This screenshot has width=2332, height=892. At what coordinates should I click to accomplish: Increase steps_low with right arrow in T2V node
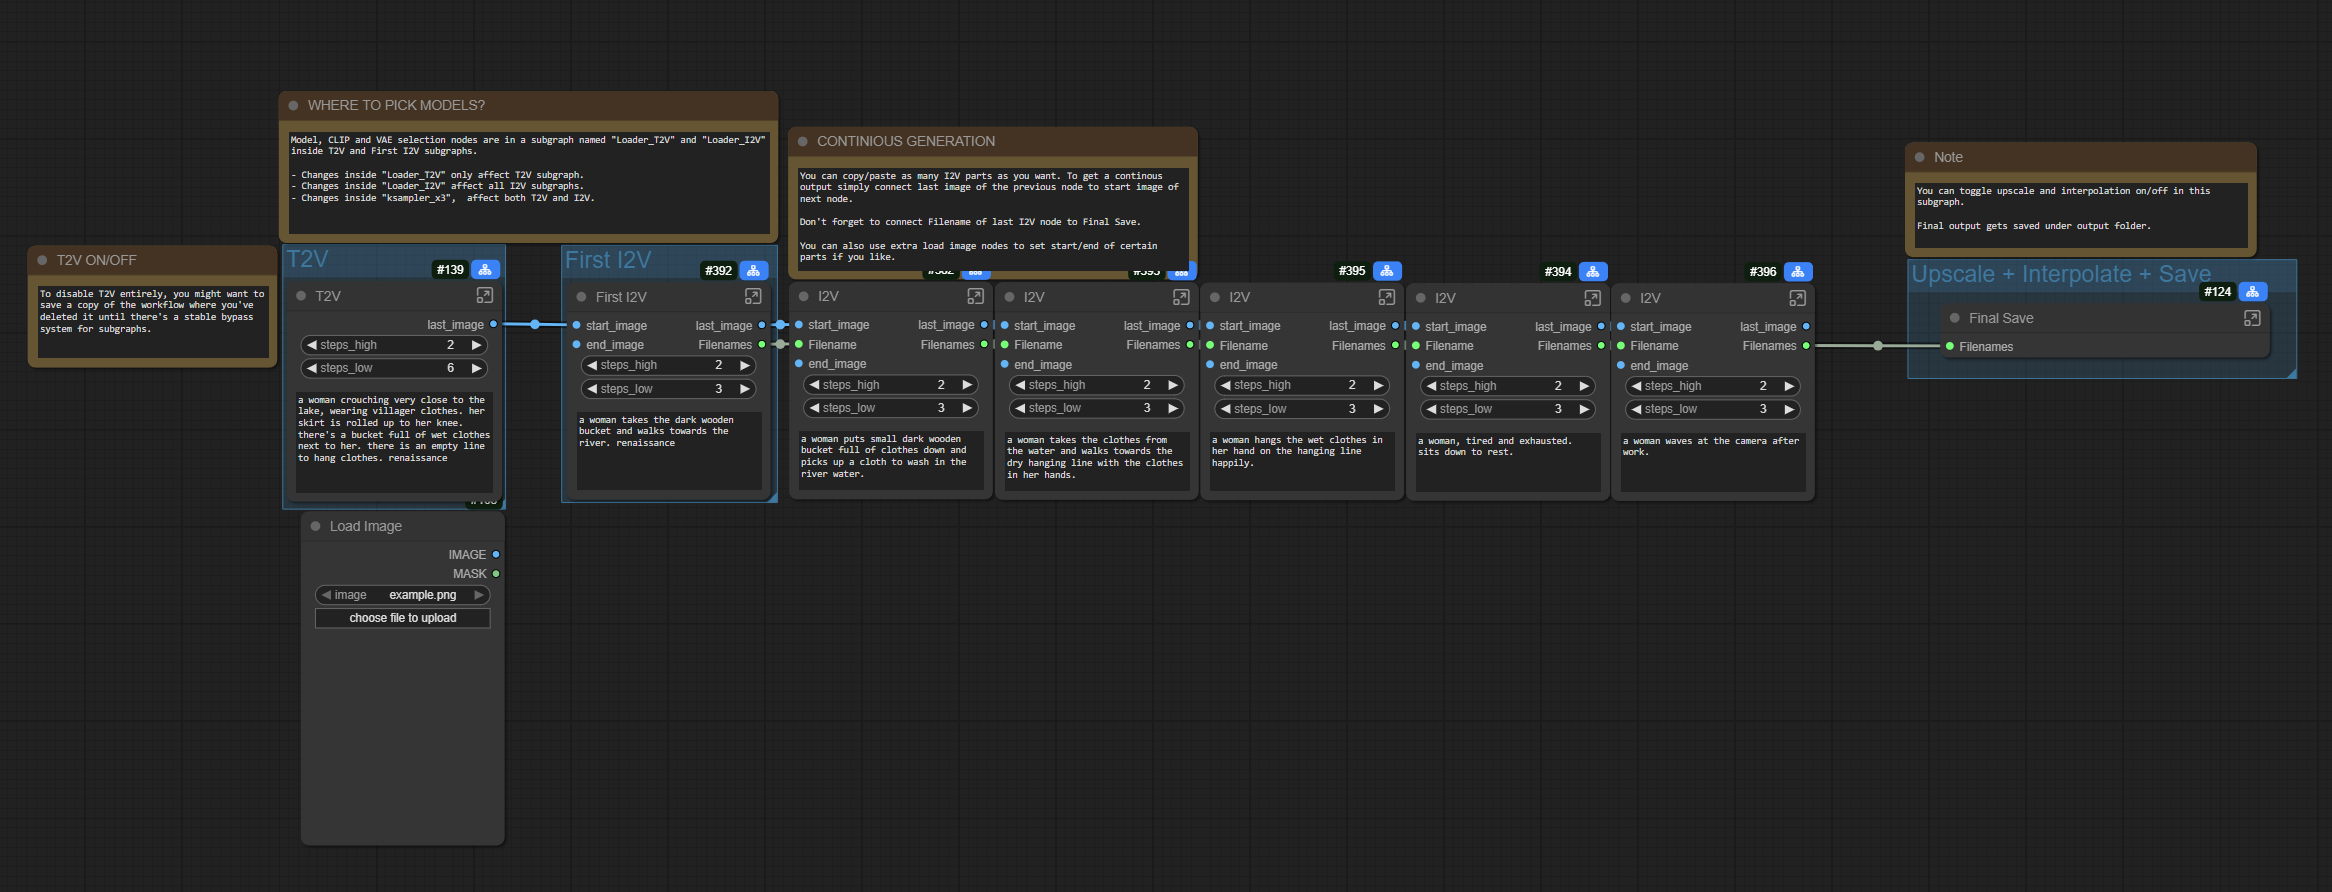[477, 368]
